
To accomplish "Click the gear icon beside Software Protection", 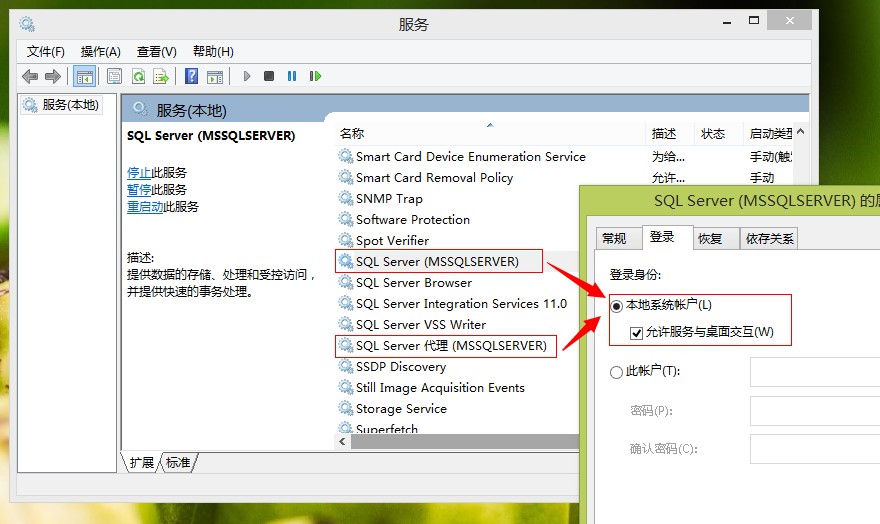I will [x=346, y=219].
